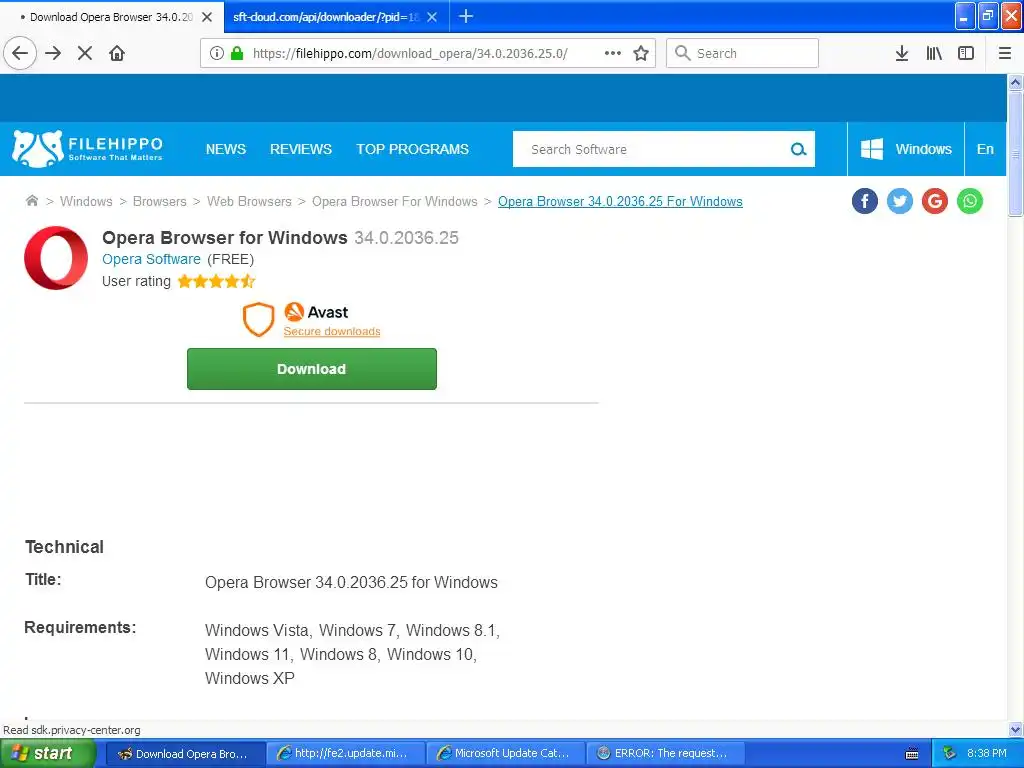Click the user rating stars
The height and width of the screenshot is (768, 1024).
point(216,281)
